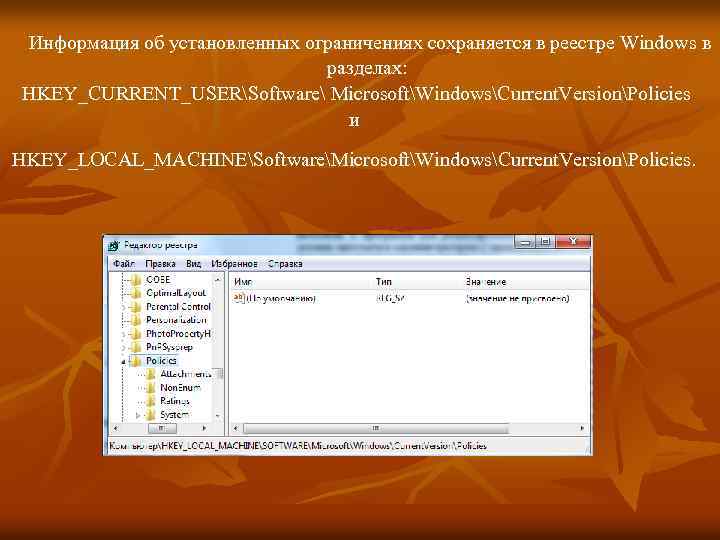720x540 pixels.
Task: Click tree pane horizontal scroll left arrow
Action: (x=116, y=428)
